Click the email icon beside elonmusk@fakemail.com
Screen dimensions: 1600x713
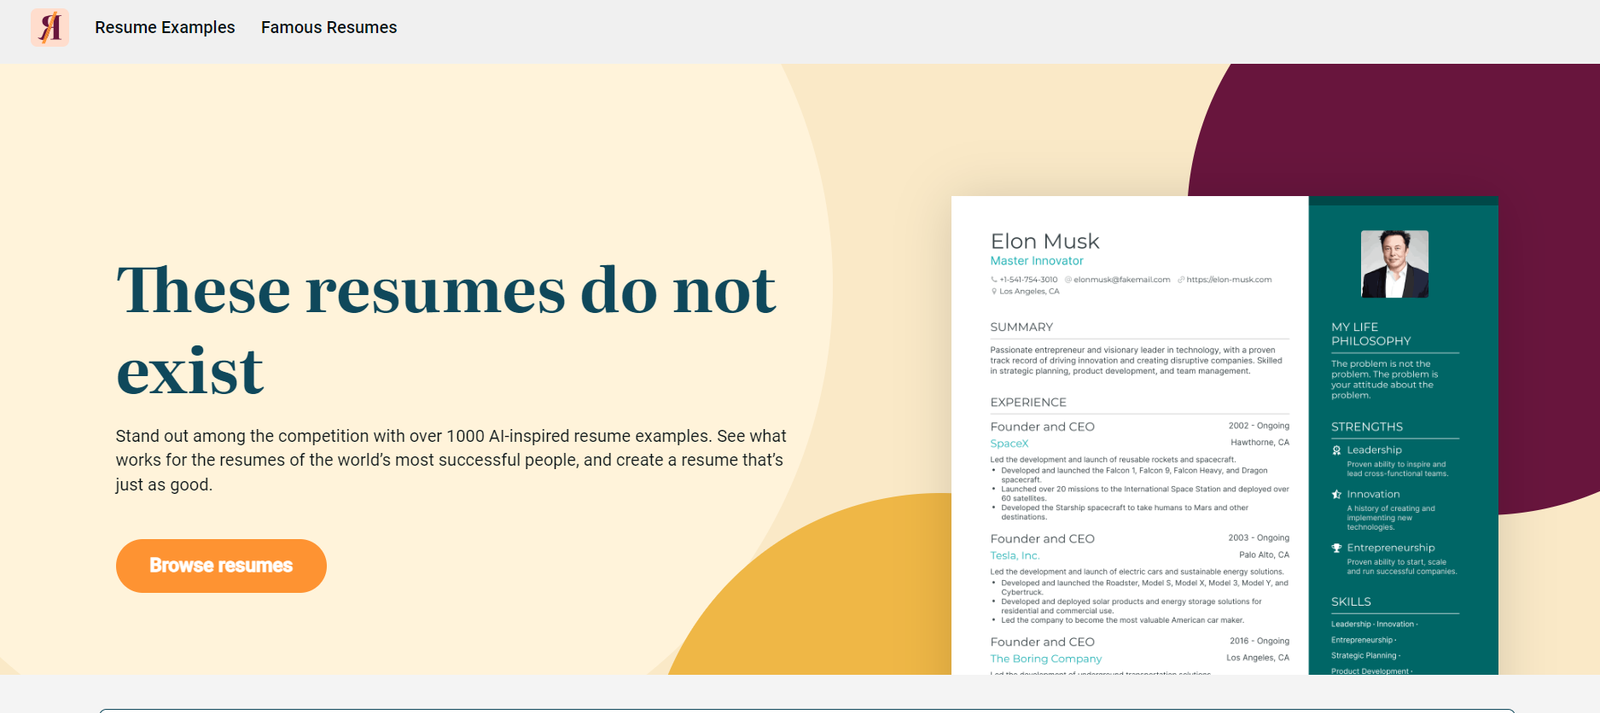[1068, 280]
